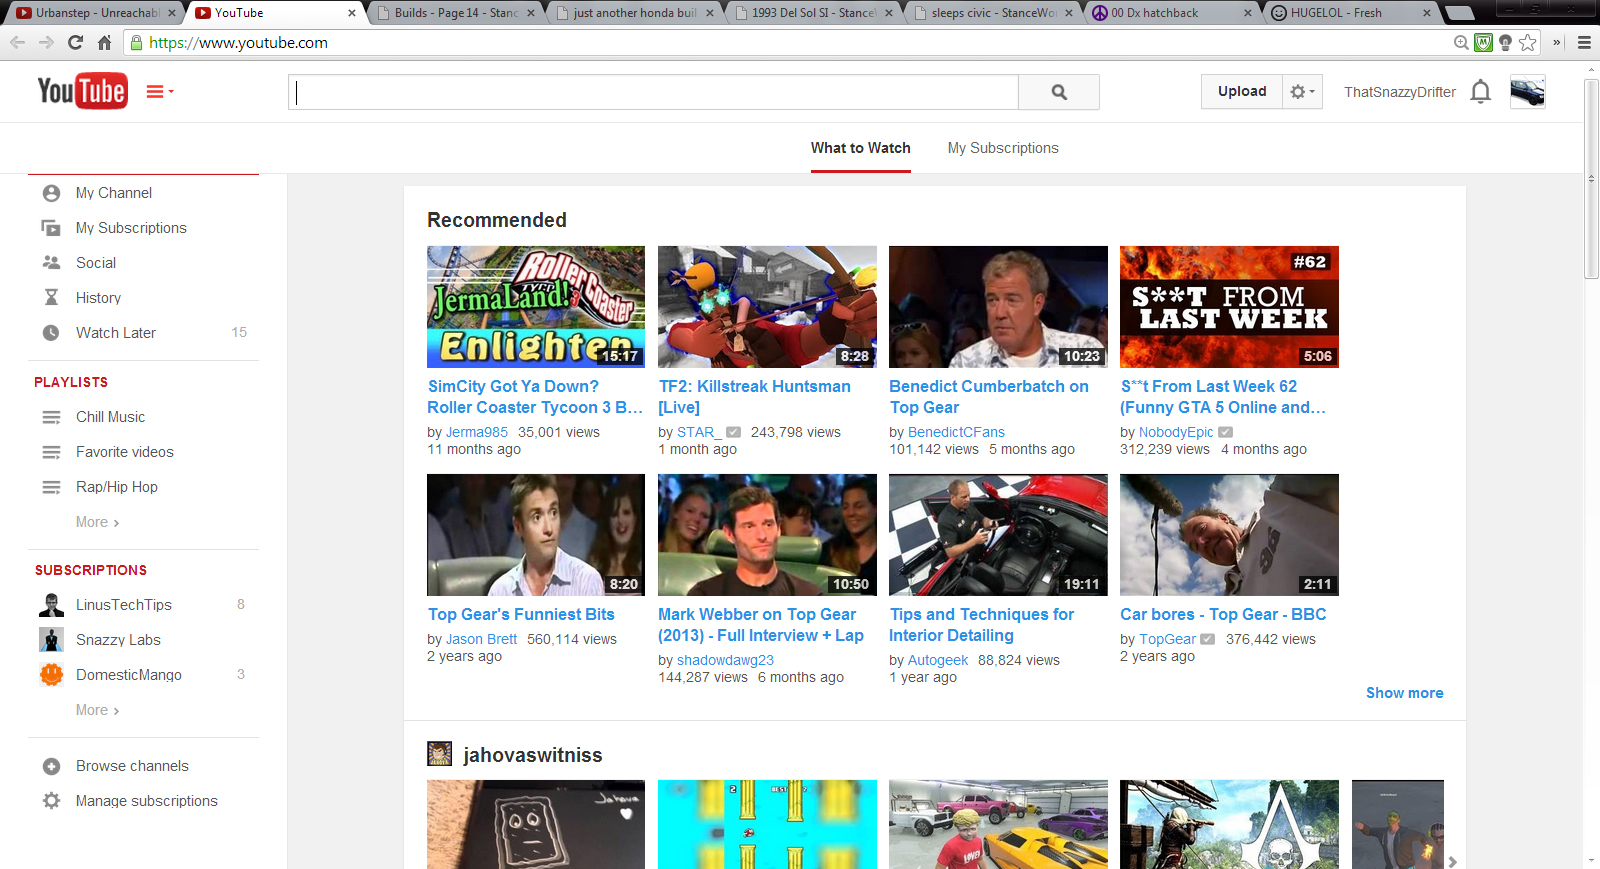Screen dimensions: 1600x869
Task: Click the page vertical scrollbar thumb
Action: point(1591,178)
